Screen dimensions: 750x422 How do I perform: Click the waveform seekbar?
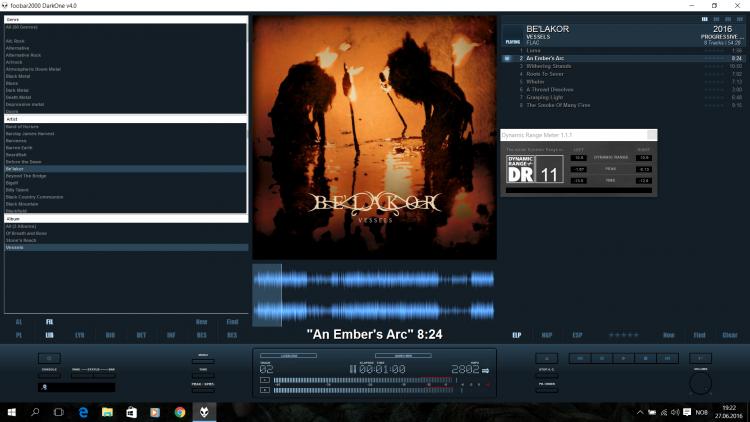click(x=374, y=295)
